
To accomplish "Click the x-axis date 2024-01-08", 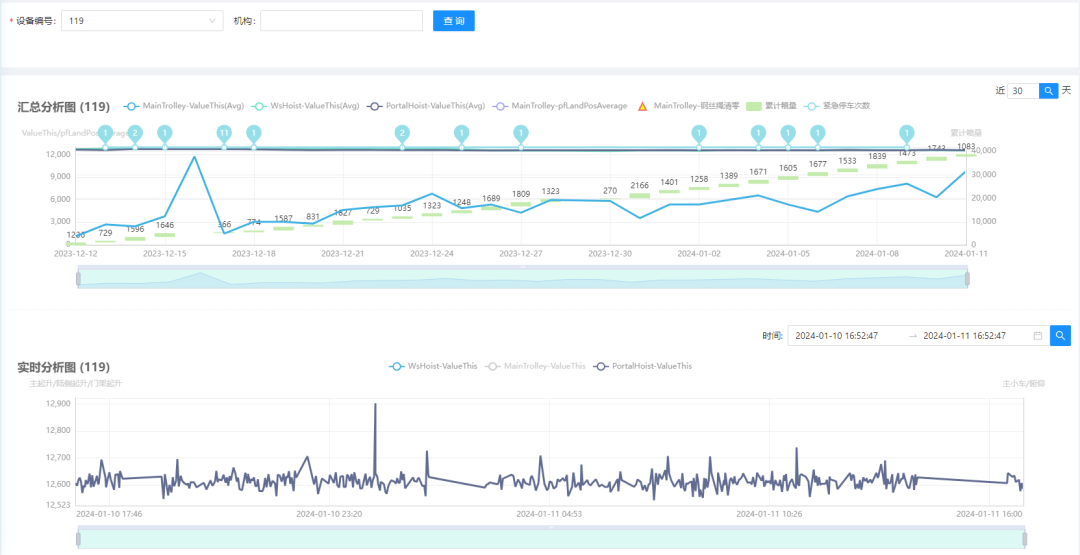I will 877,253.
